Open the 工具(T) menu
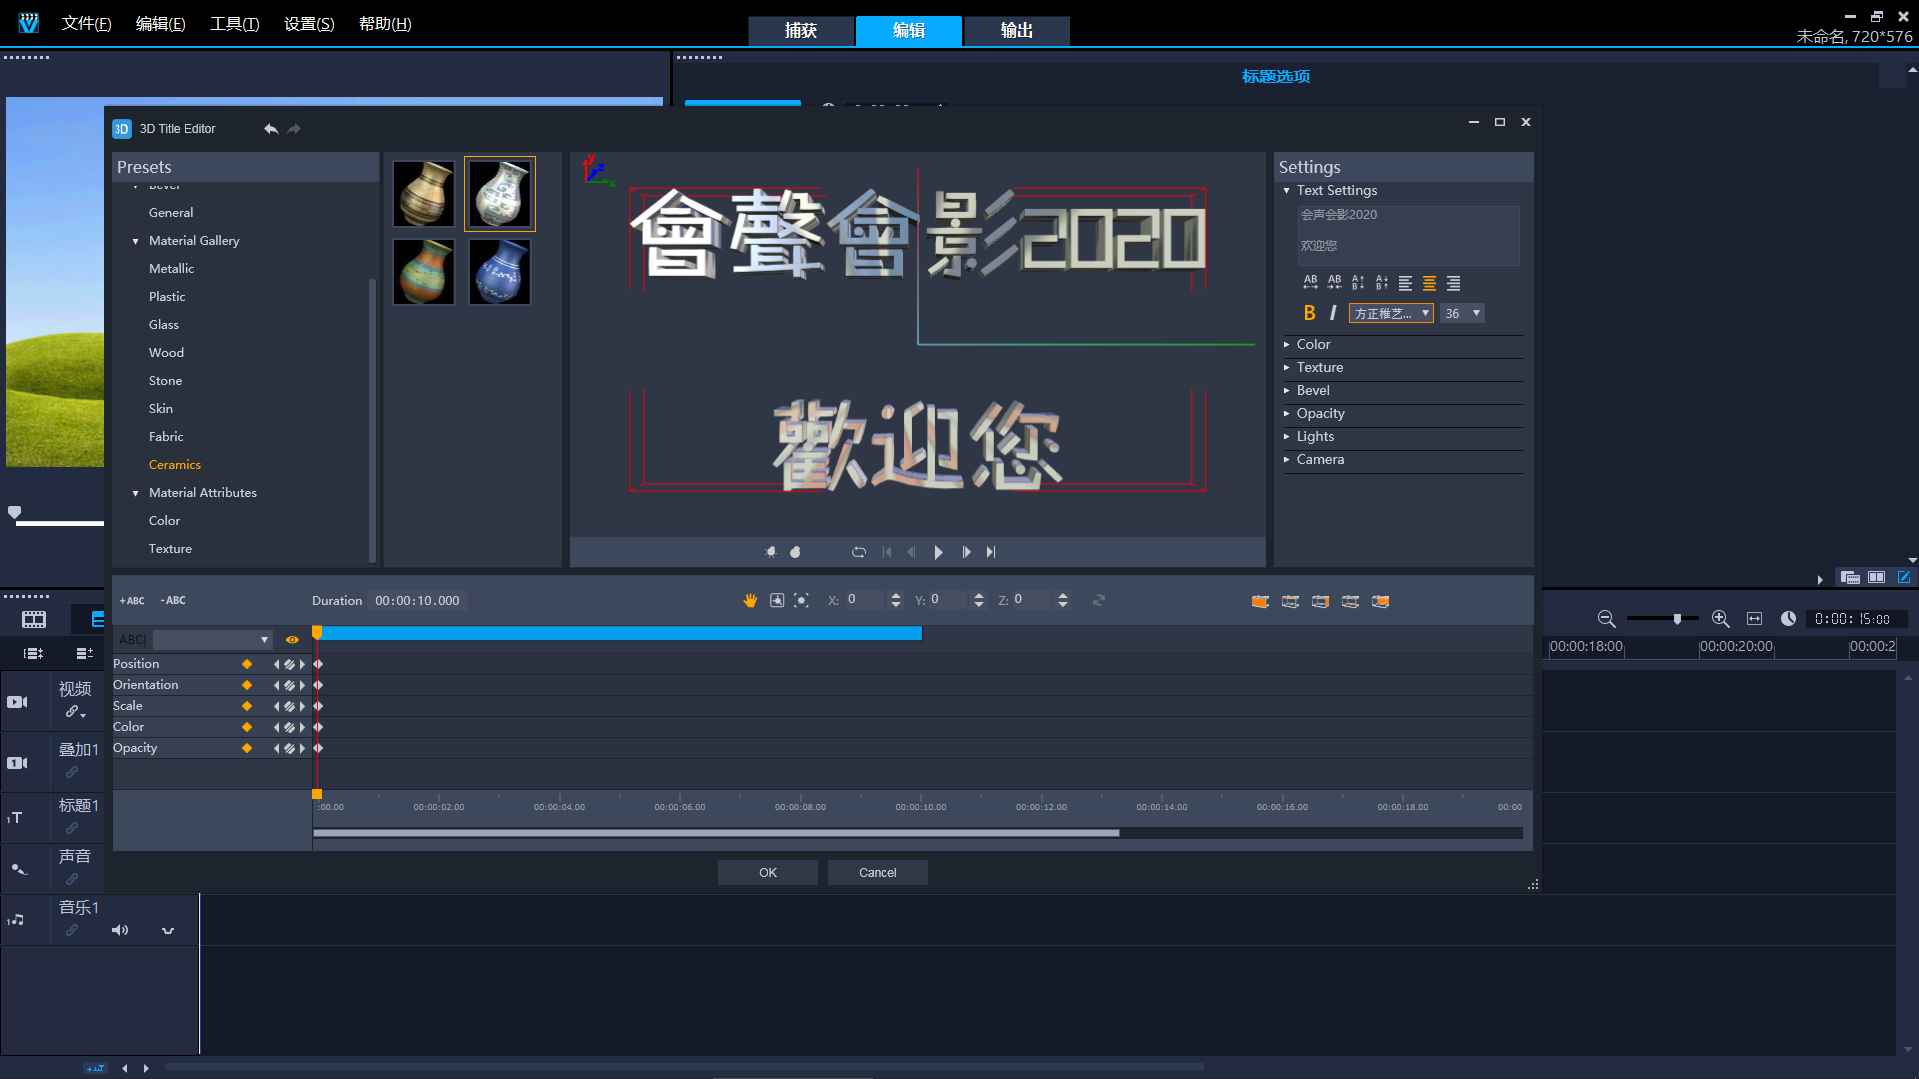The width and height of the screenshot is (1919, 1079). [x=235, y=24]
